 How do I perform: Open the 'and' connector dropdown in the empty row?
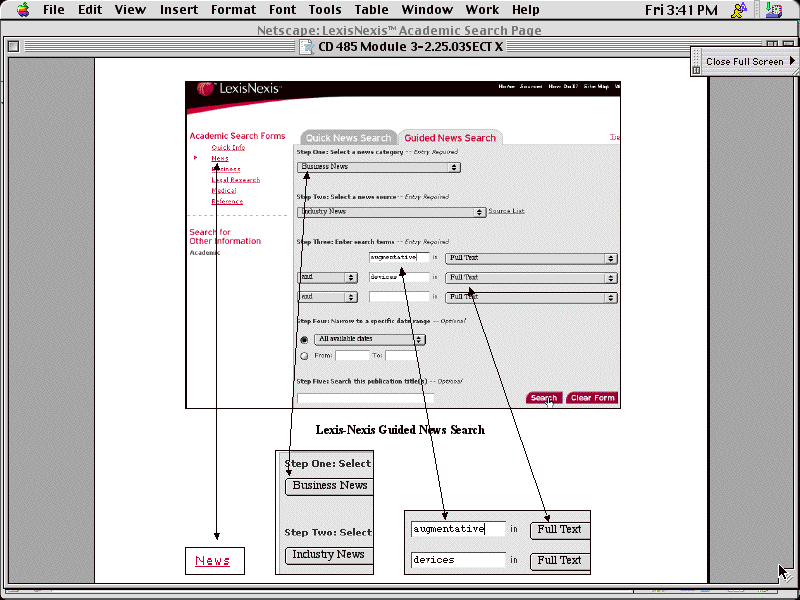pyautogui.click(x=327, y=296)
